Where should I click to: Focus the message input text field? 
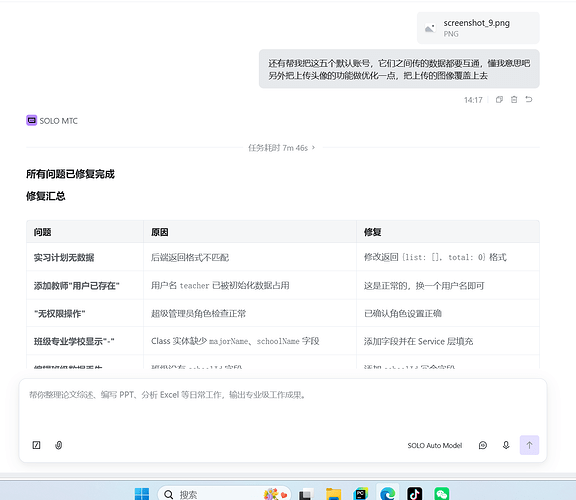click(x=283, y=408)
